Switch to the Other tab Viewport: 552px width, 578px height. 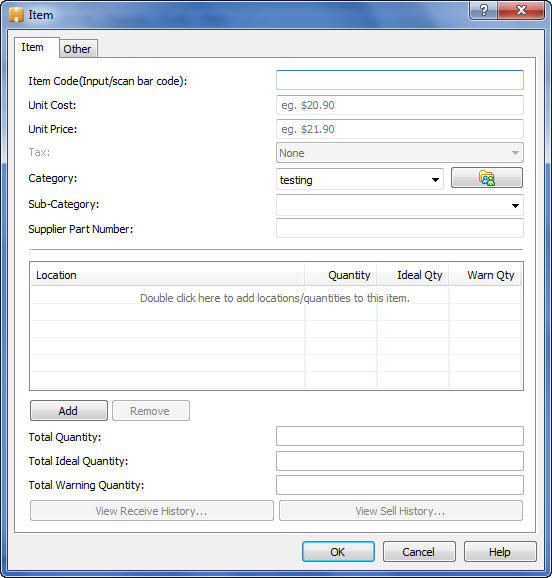[77, 49]
